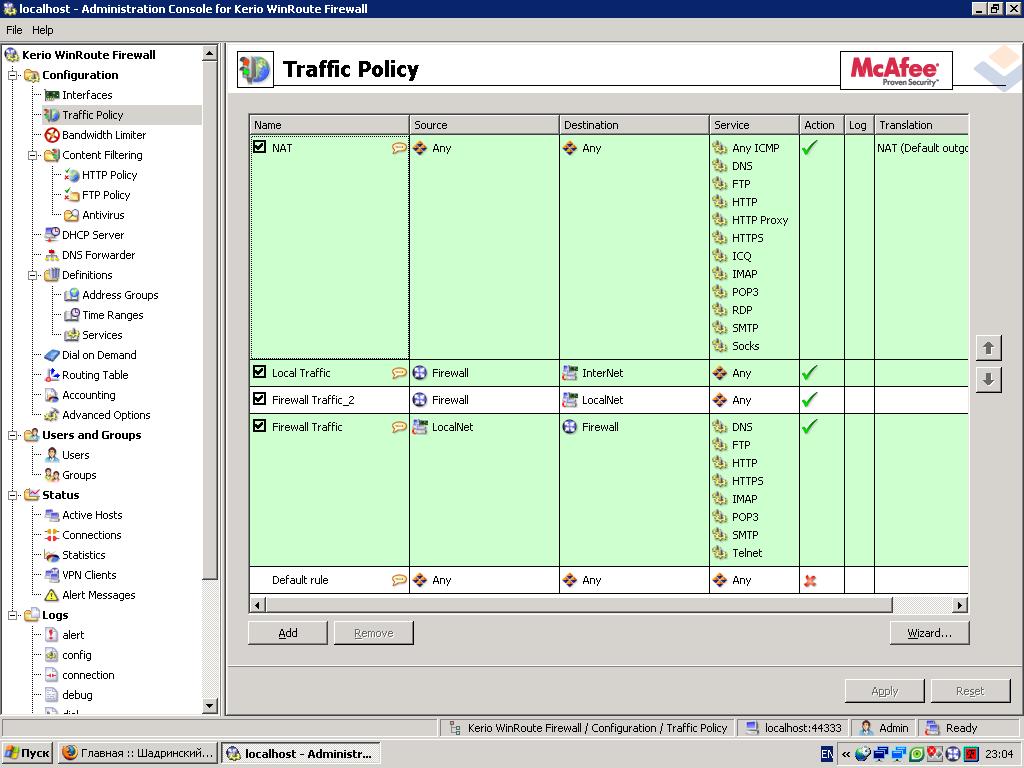Switch to the Firefox Главная taskbar window
The width and height of the screenshot is (1024, 768).
click(138, 754)
